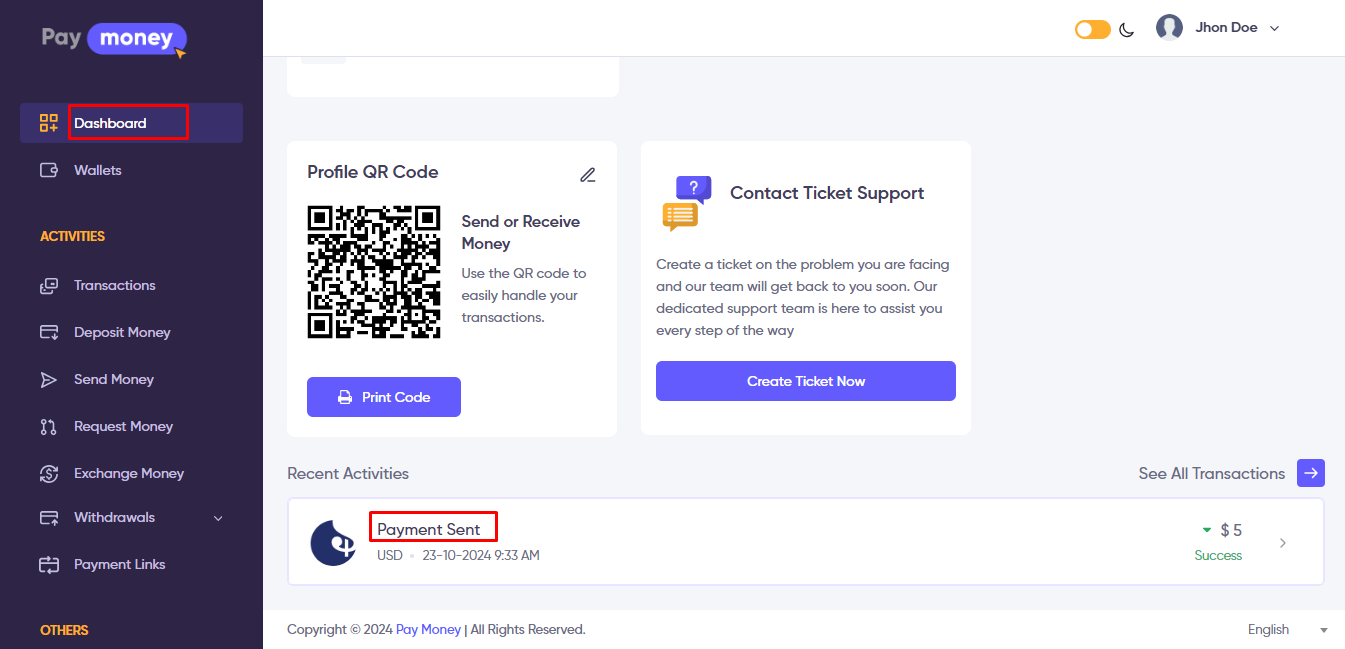Click the Exchange Money icon
The height and width of the screenshot is (649, 1345).
[x=49, y=473]
